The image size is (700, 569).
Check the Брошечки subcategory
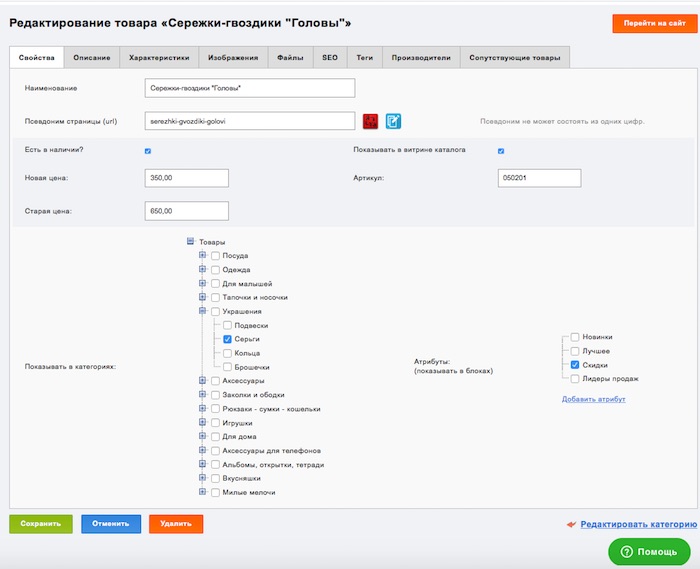point(227,367)
